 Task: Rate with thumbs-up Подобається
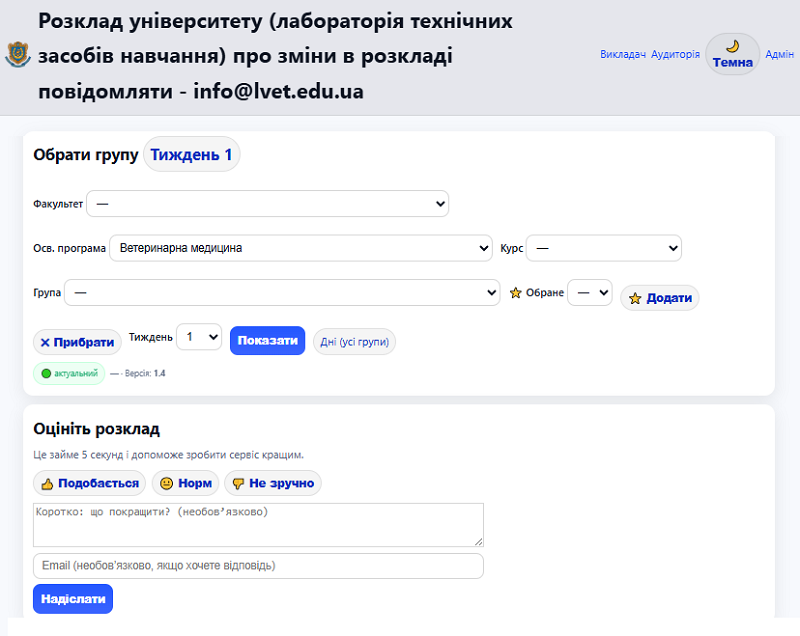tap(89, 484)
